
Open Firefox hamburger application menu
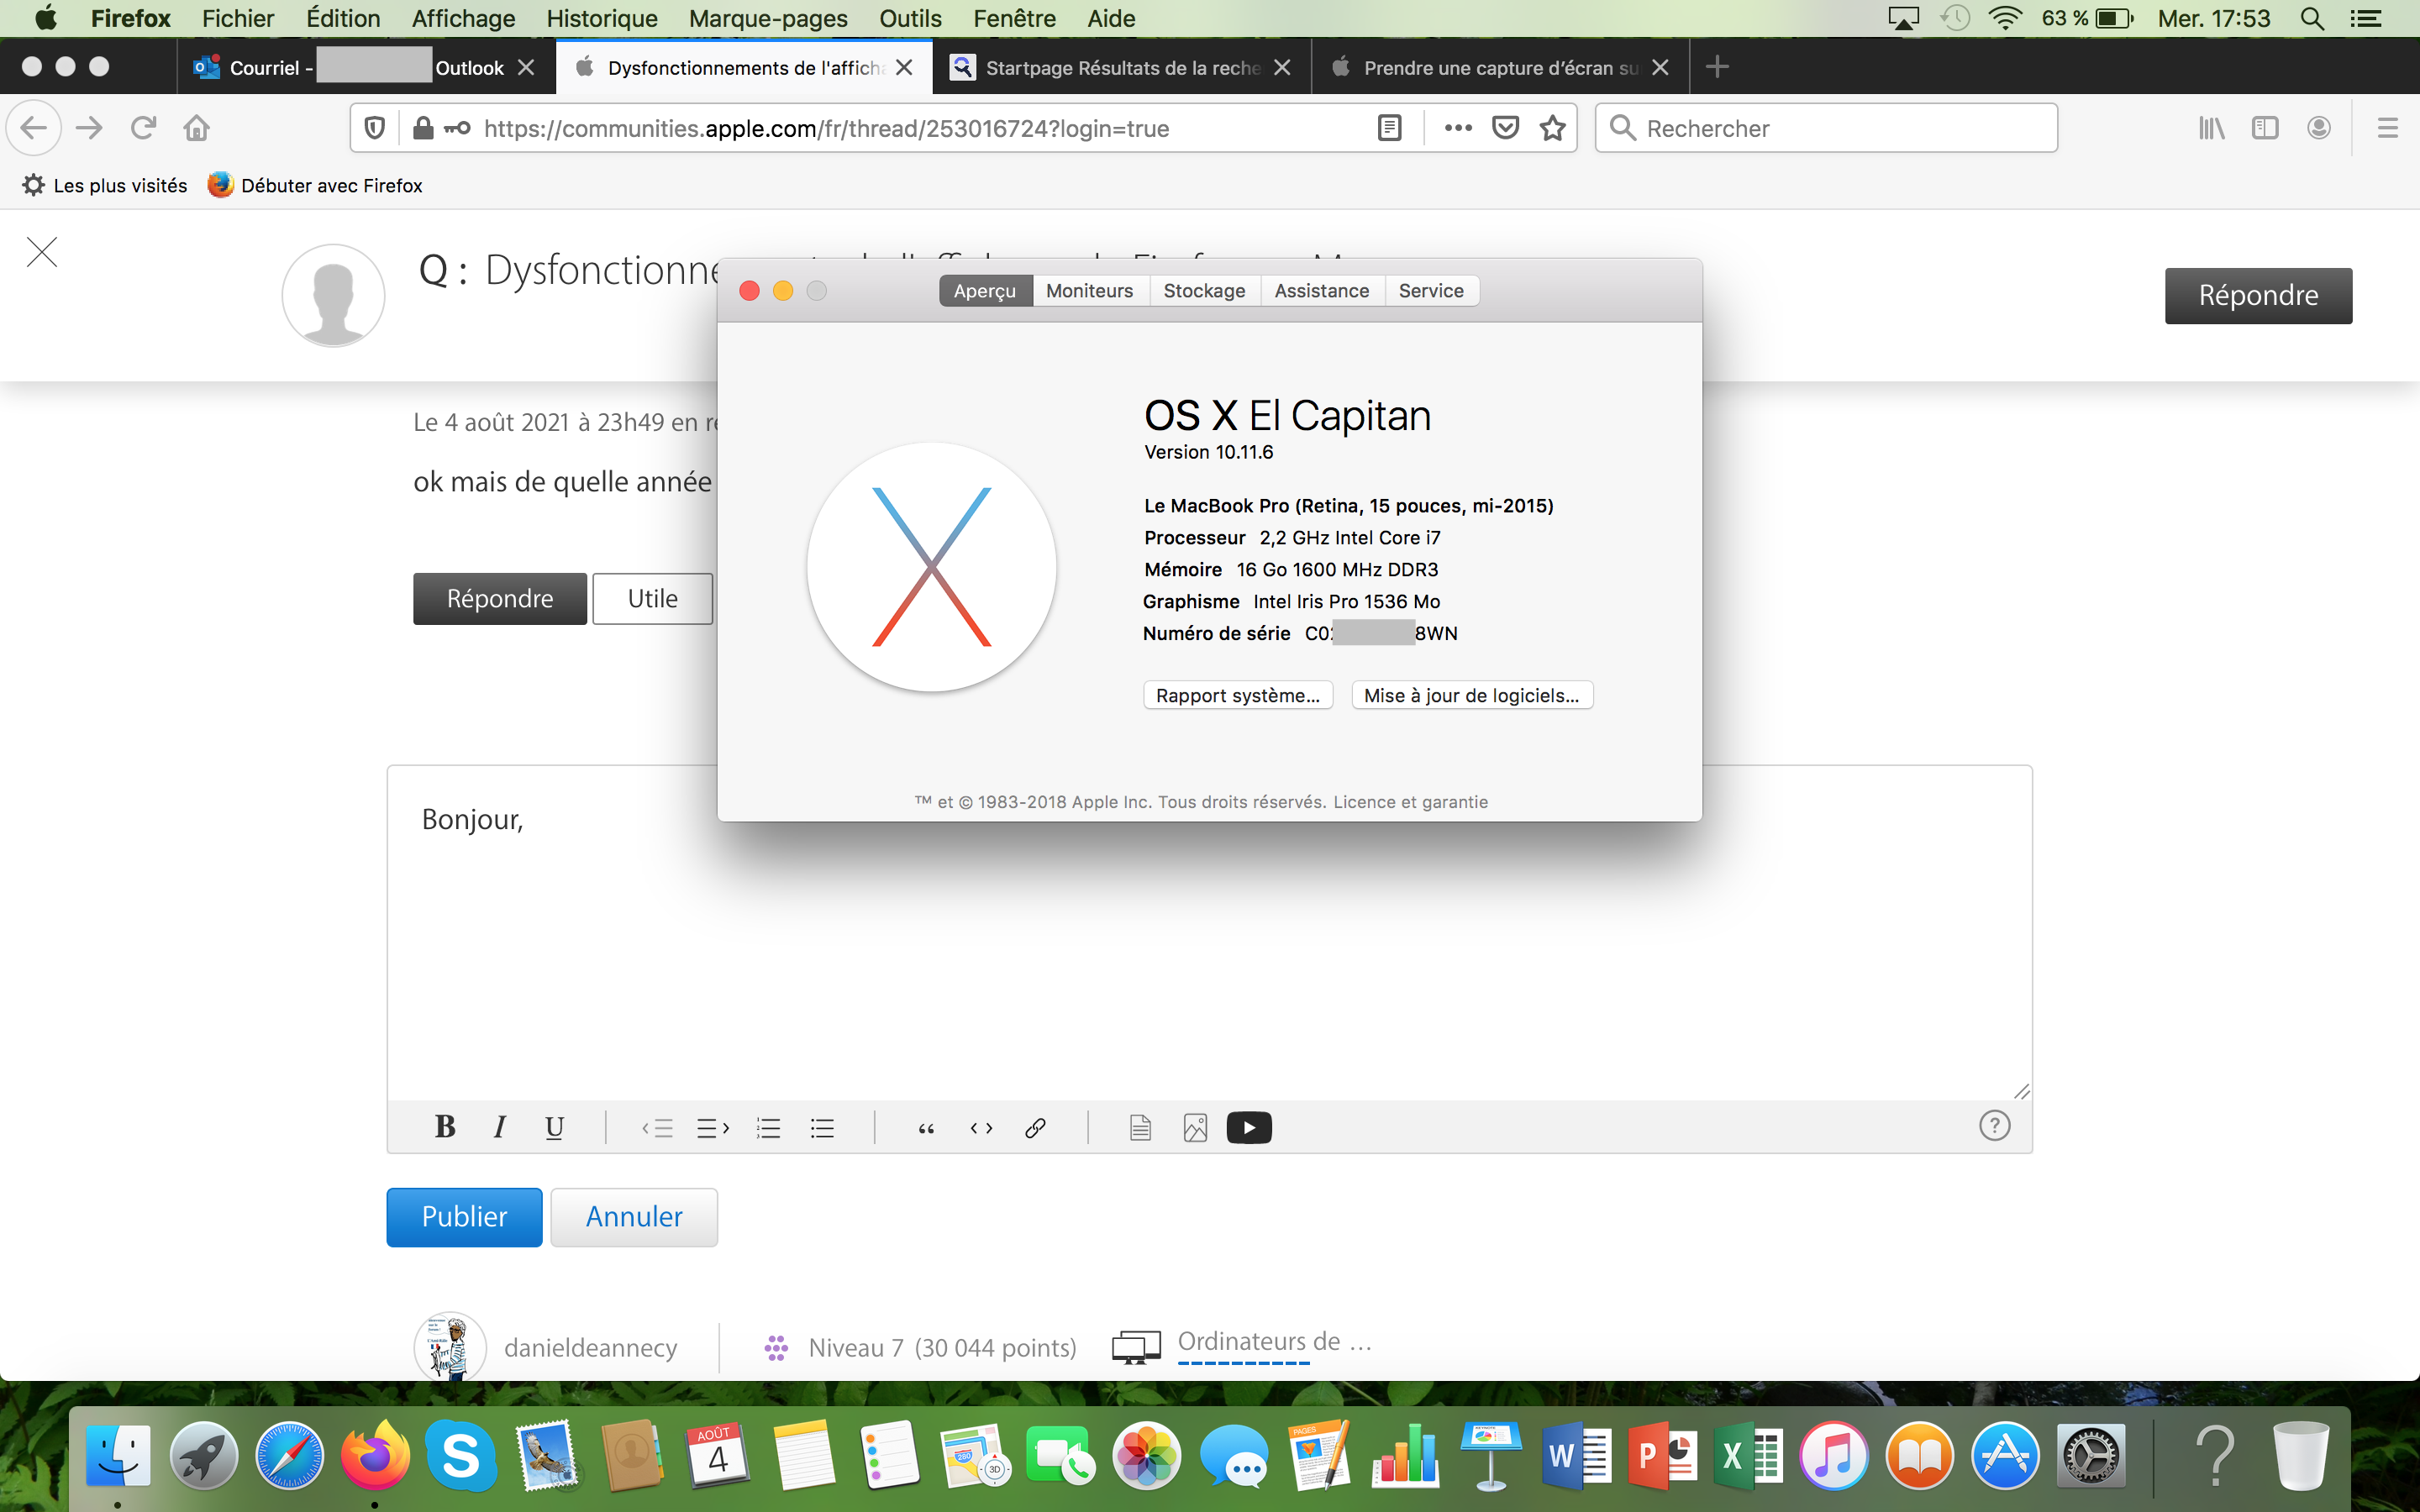point(2387,128)
